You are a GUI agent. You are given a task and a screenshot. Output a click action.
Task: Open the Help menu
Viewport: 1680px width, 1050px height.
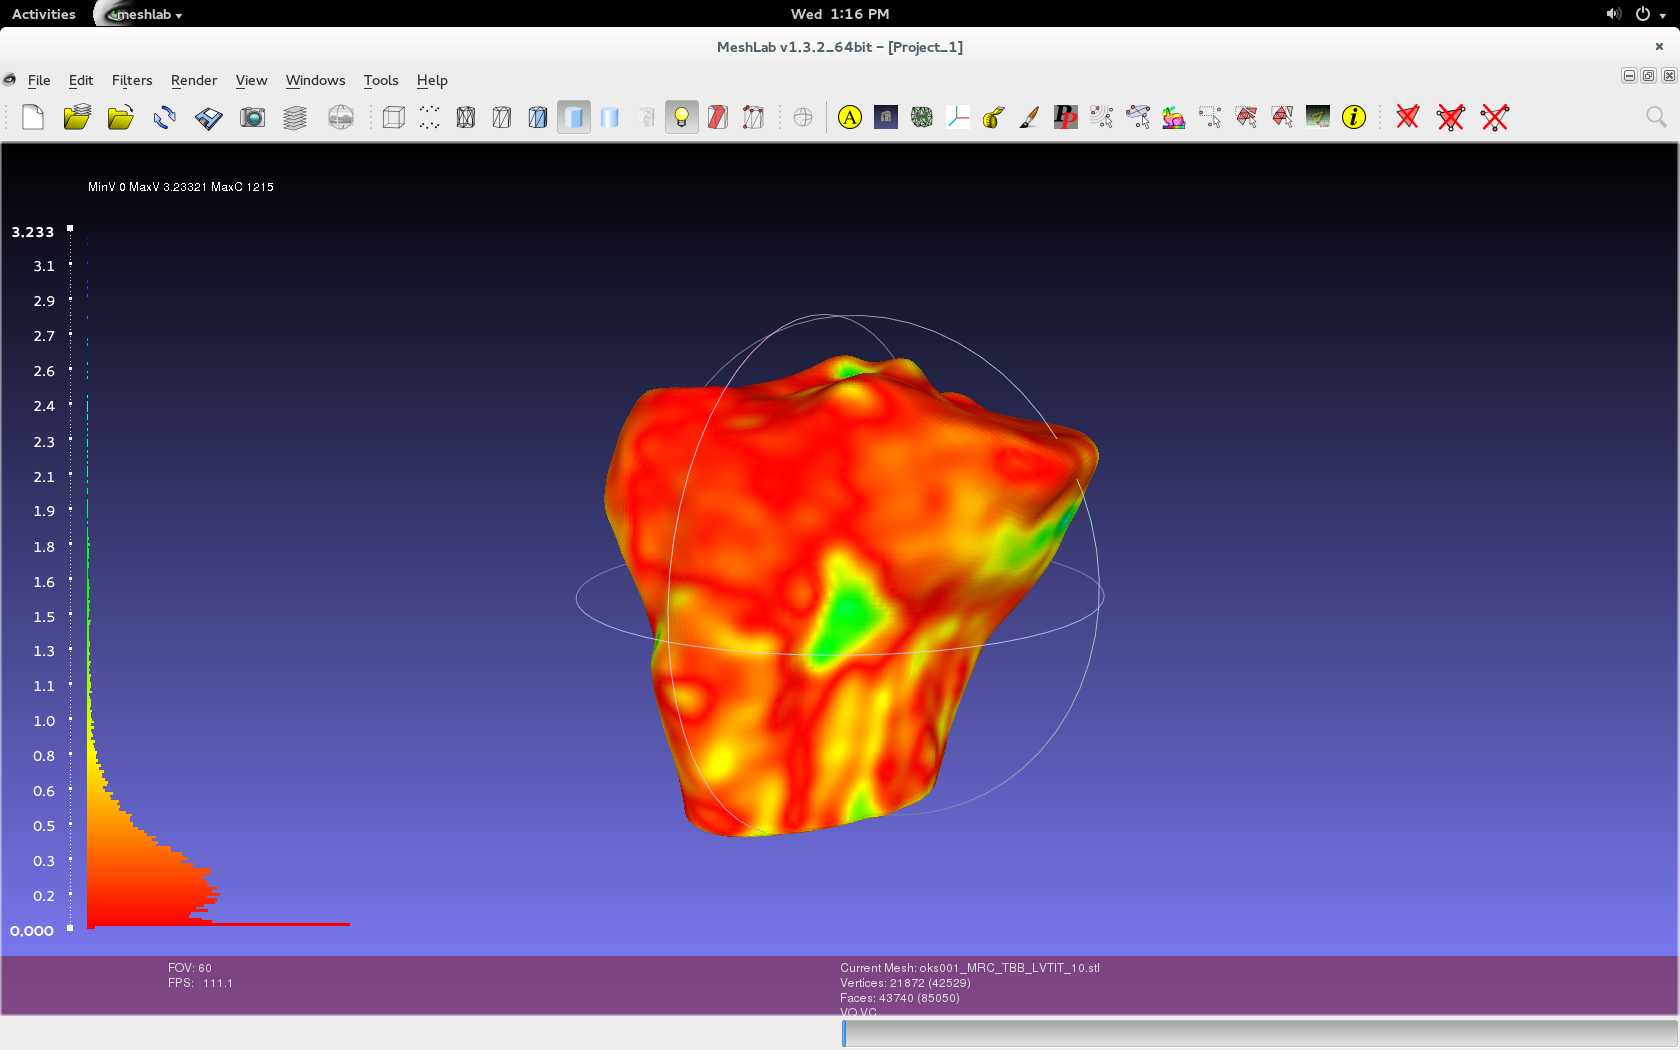(x=432, y=80)
